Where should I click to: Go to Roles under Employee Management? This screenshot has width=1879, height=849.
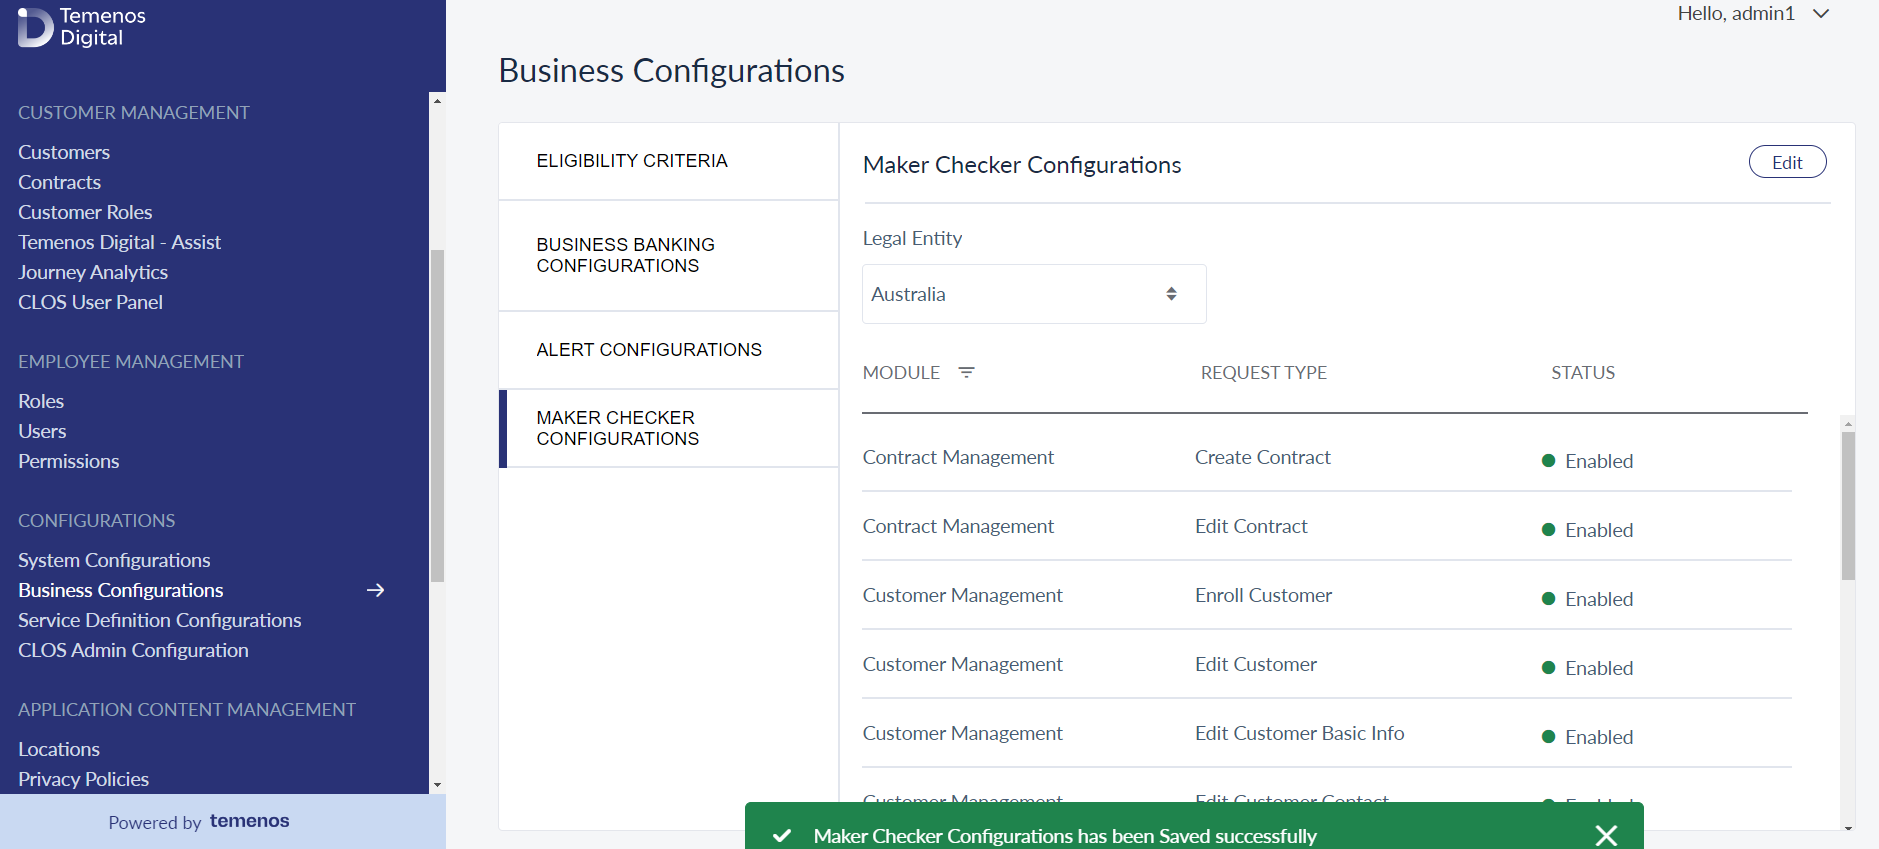(41, 401)
